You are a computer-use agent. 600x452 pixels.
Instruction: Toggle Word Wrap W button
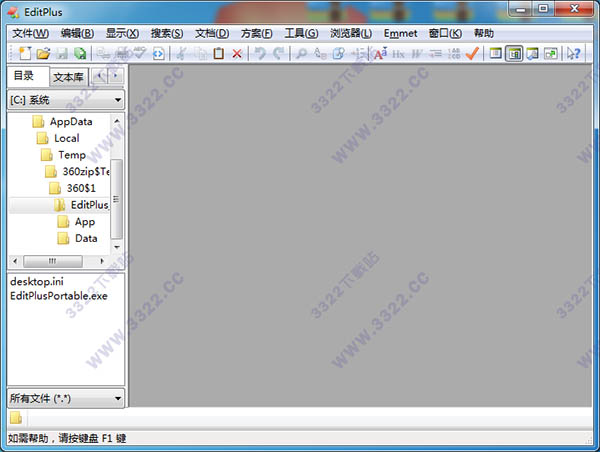coord(417,53)
